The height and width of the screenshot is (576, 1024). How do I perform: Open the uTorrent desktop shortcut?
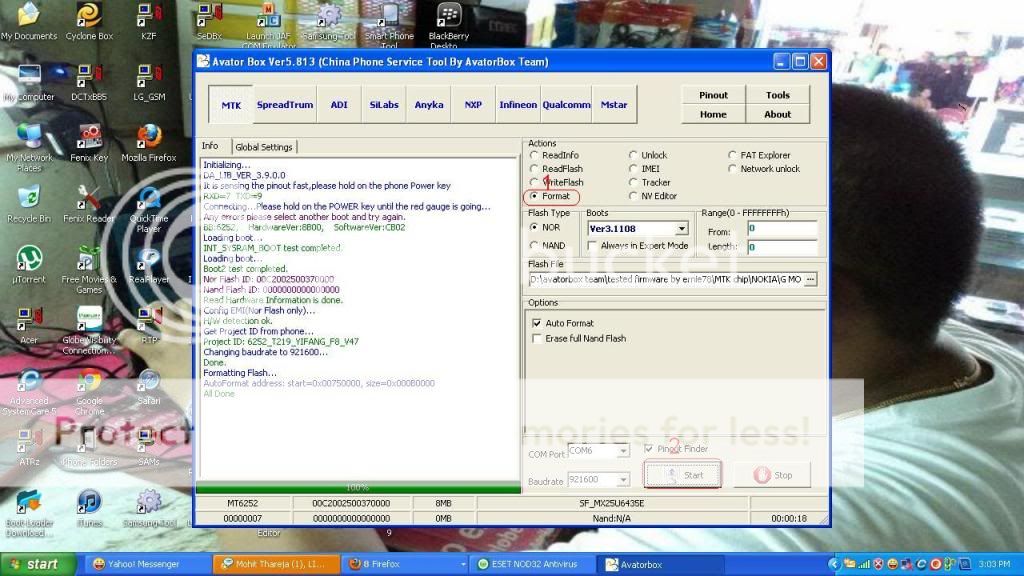[29, 260]
